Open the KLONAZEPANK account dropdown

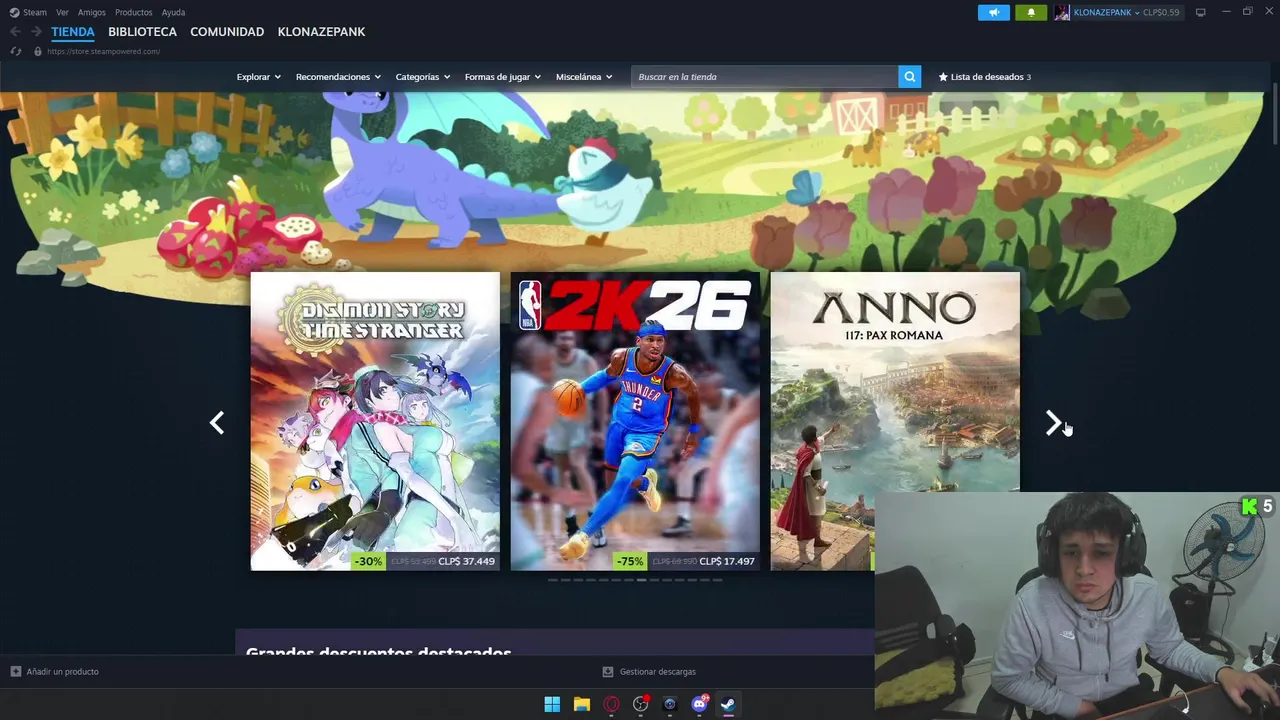pos(1106,12)
